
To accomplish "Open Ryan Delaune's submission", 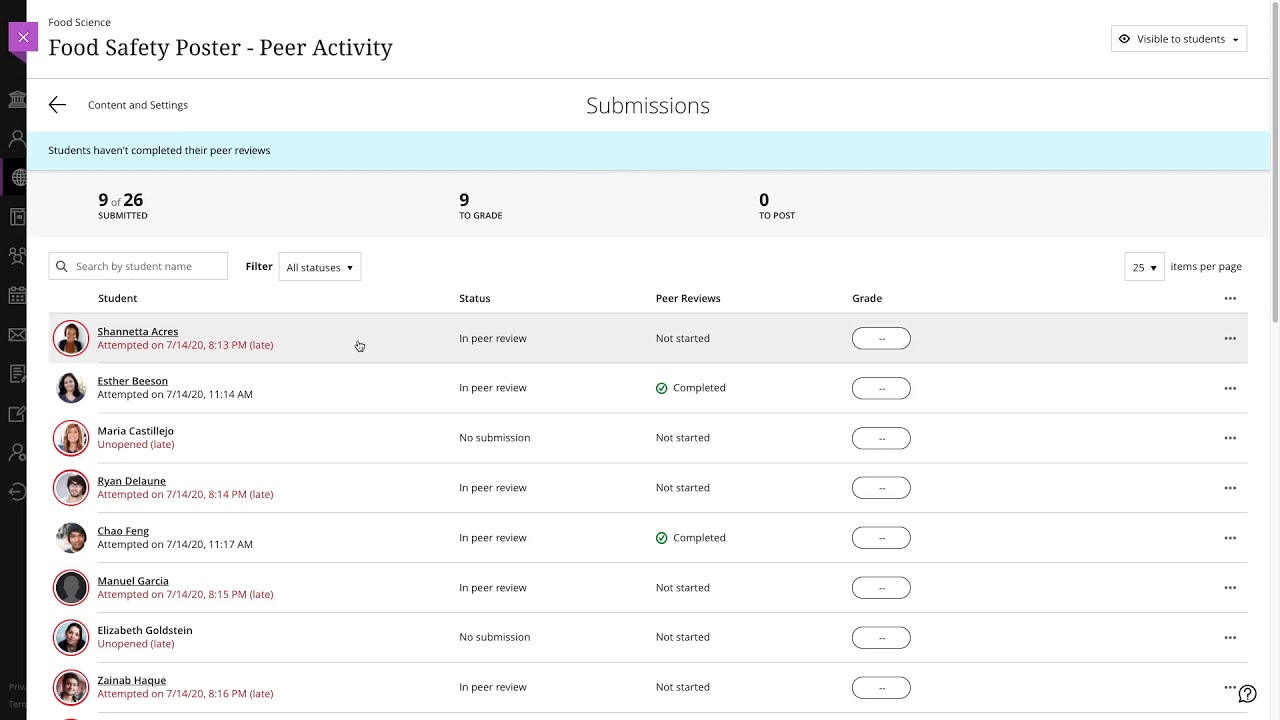I will tap(131, 481).
